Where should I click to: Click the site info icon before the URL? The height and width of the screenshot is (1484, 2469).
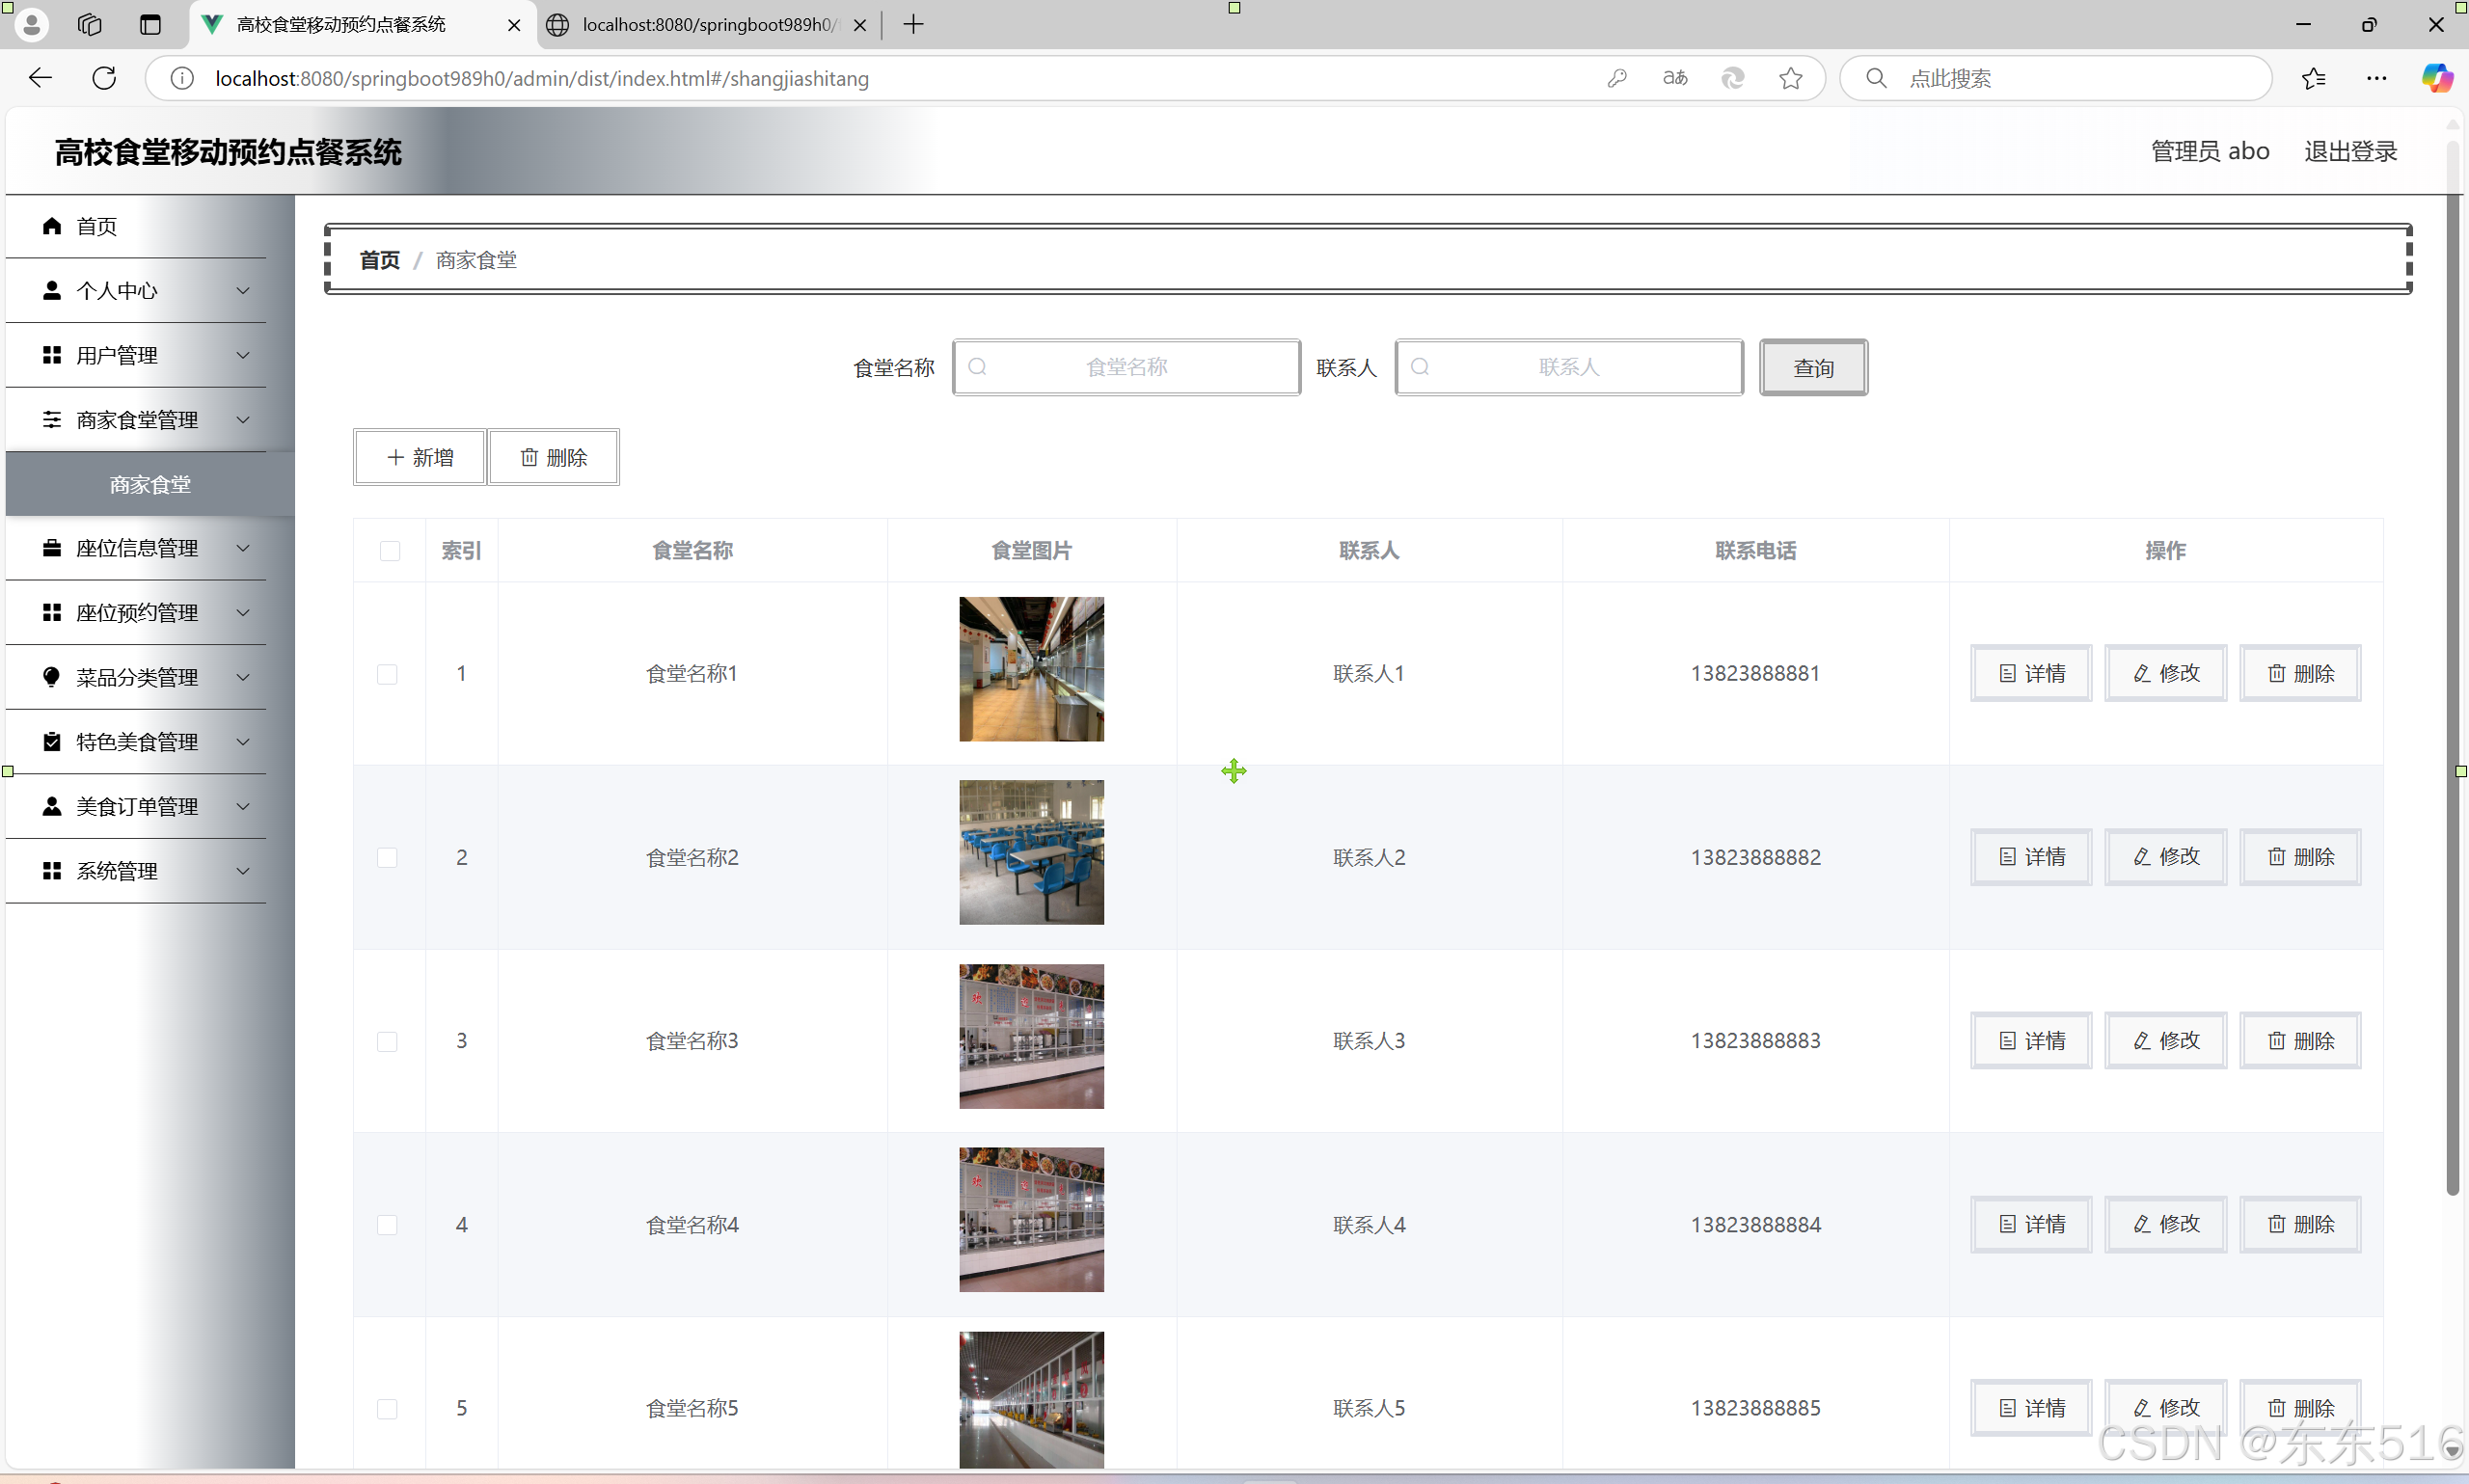(182, 78)
